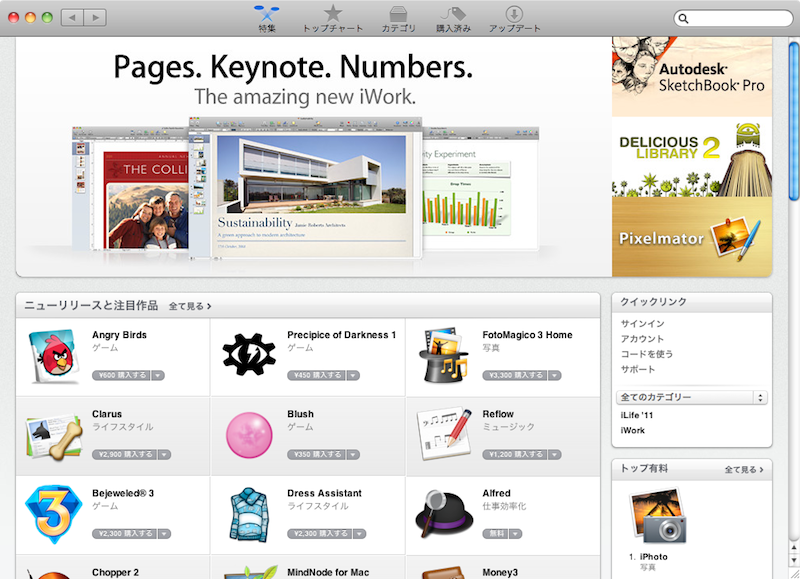Buy Bejeweled 3 for ¥2,300
The height and width of the screenshot is (579, 800).
pos(124,534)
